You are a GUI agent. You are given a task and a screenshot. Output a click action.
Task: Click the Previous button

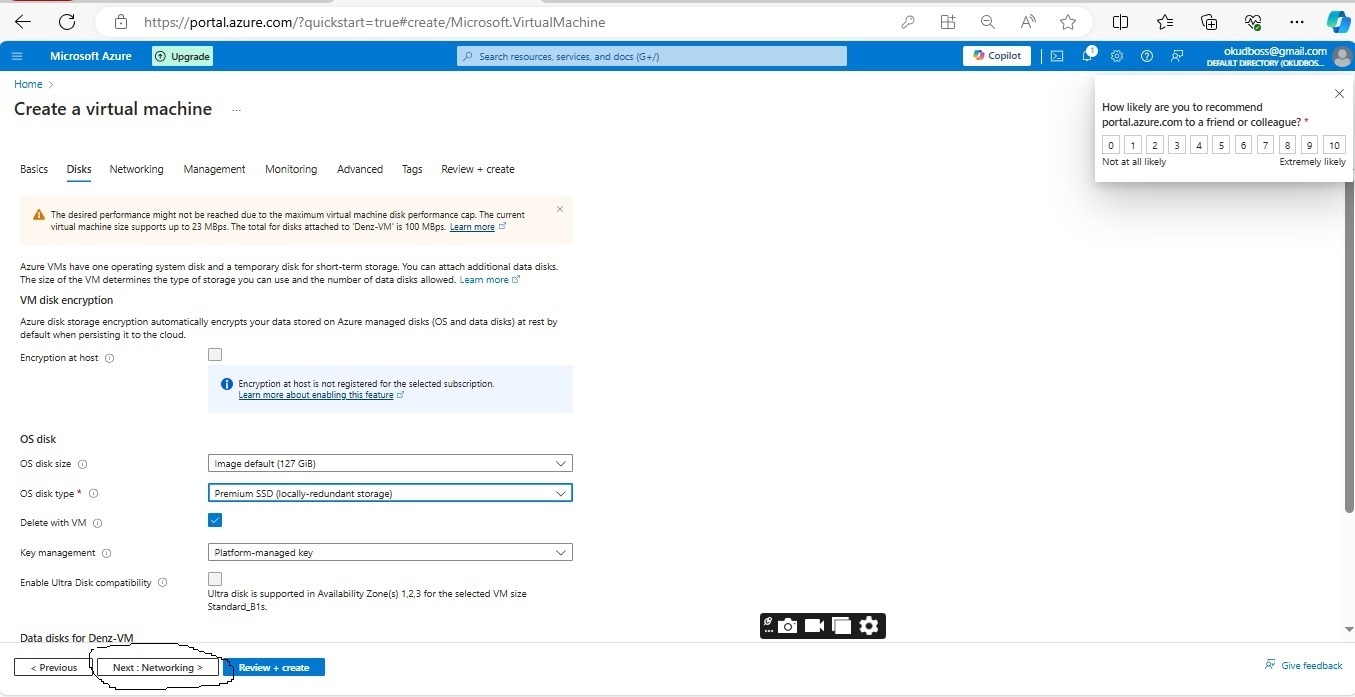(x=53, y=667)
